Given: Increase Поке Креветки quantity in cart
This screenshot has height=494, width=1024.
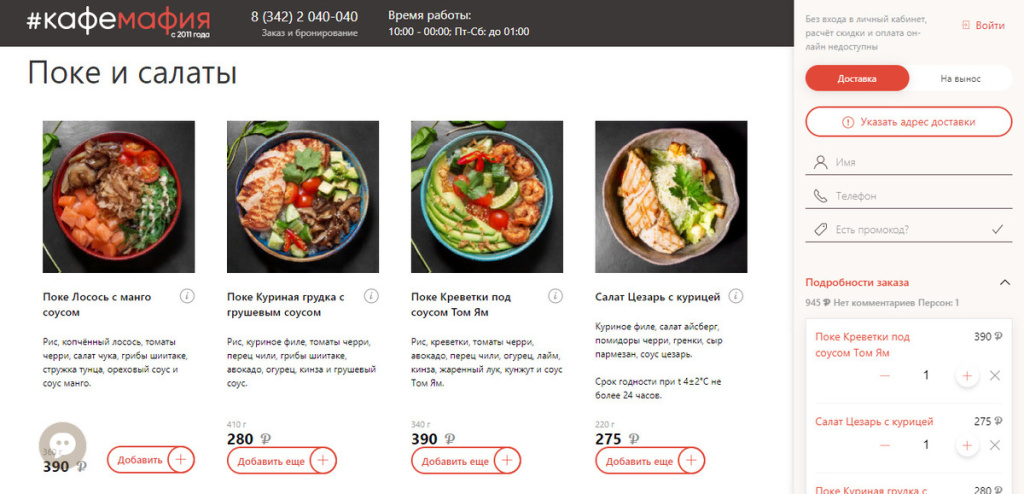Looking at the screenshot, I should coord(966,376).
